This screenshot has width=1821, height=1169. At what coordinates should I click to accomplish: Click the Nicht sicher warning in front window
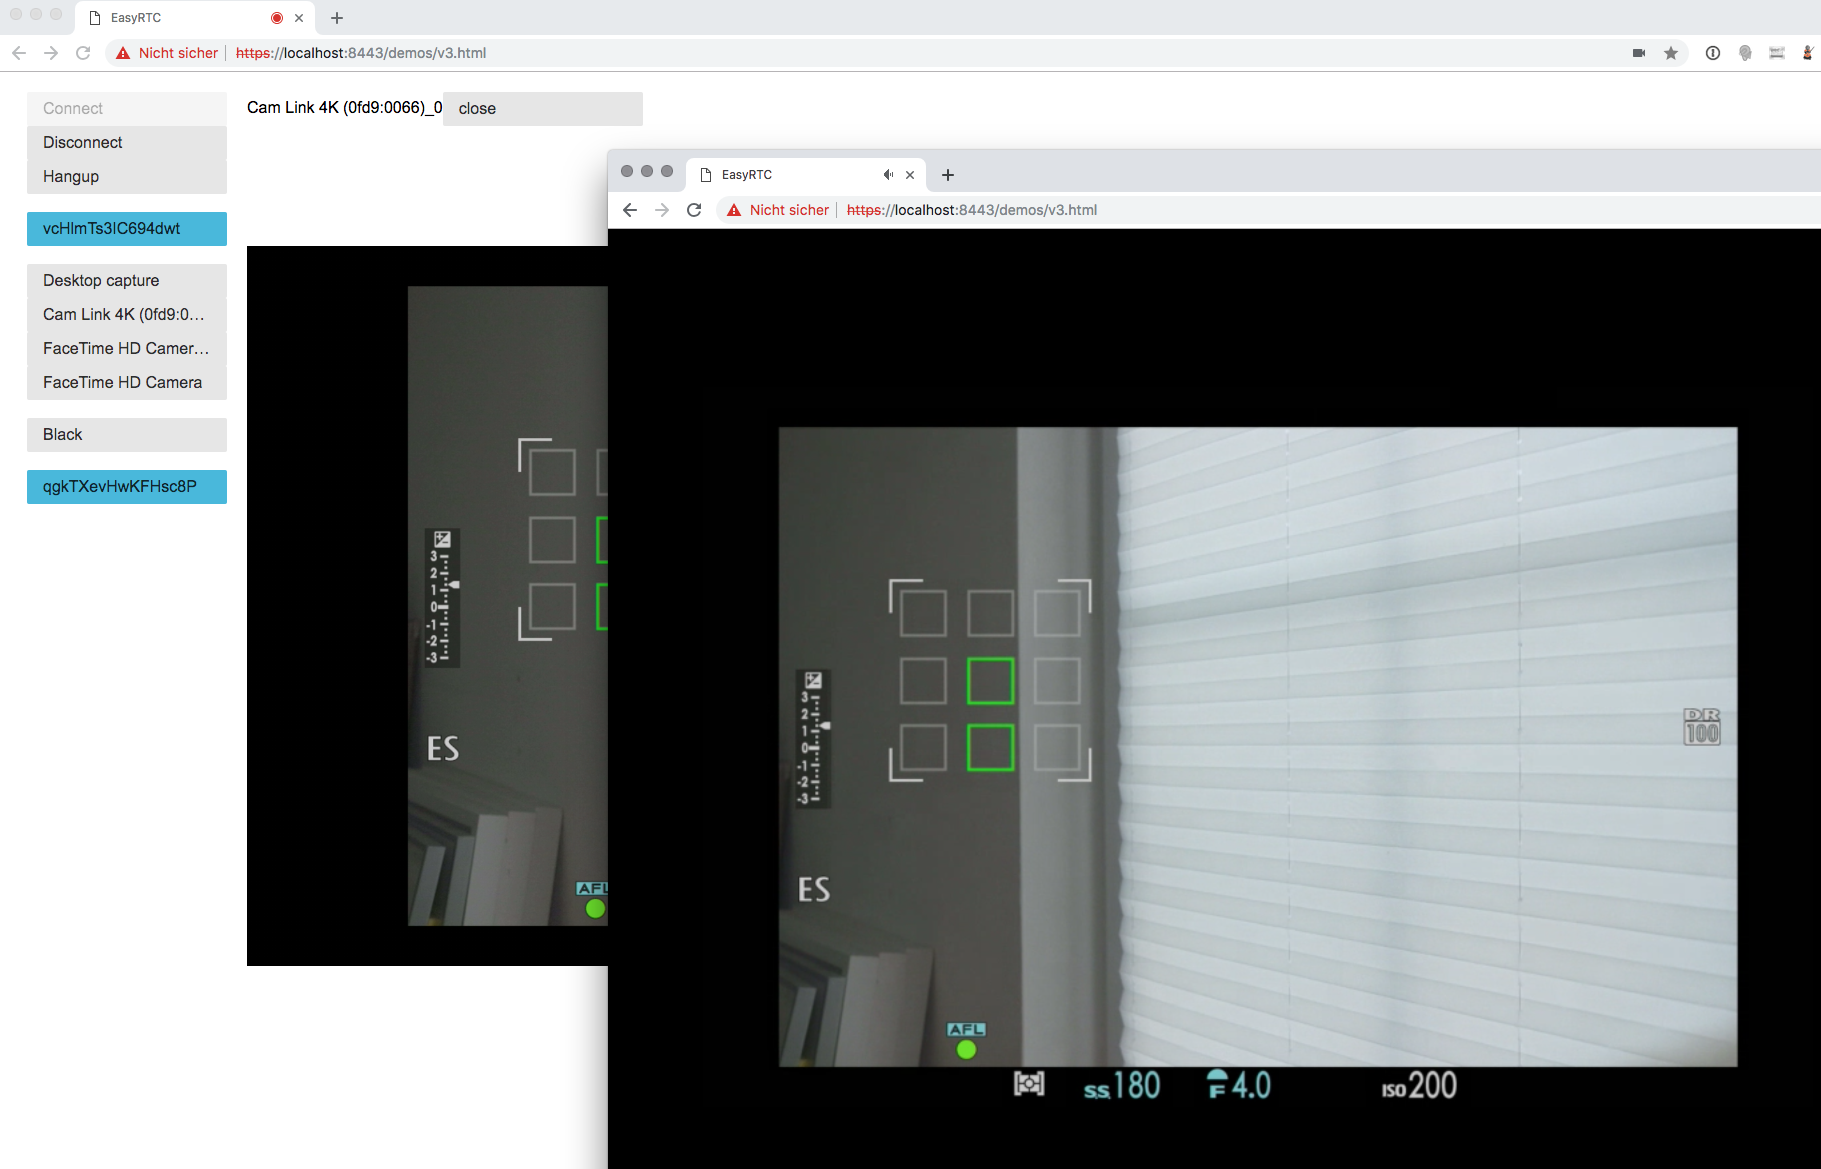(778, 210)
